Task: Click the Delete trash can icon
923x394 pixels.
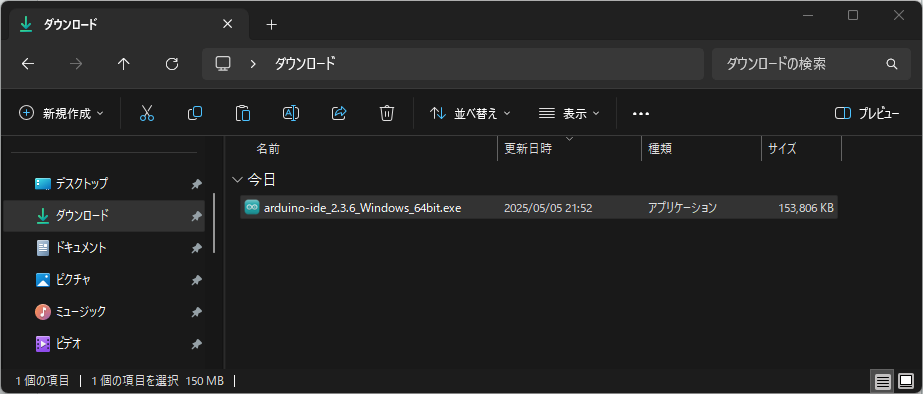Action: pyautogui.click(x=387, y=113)
